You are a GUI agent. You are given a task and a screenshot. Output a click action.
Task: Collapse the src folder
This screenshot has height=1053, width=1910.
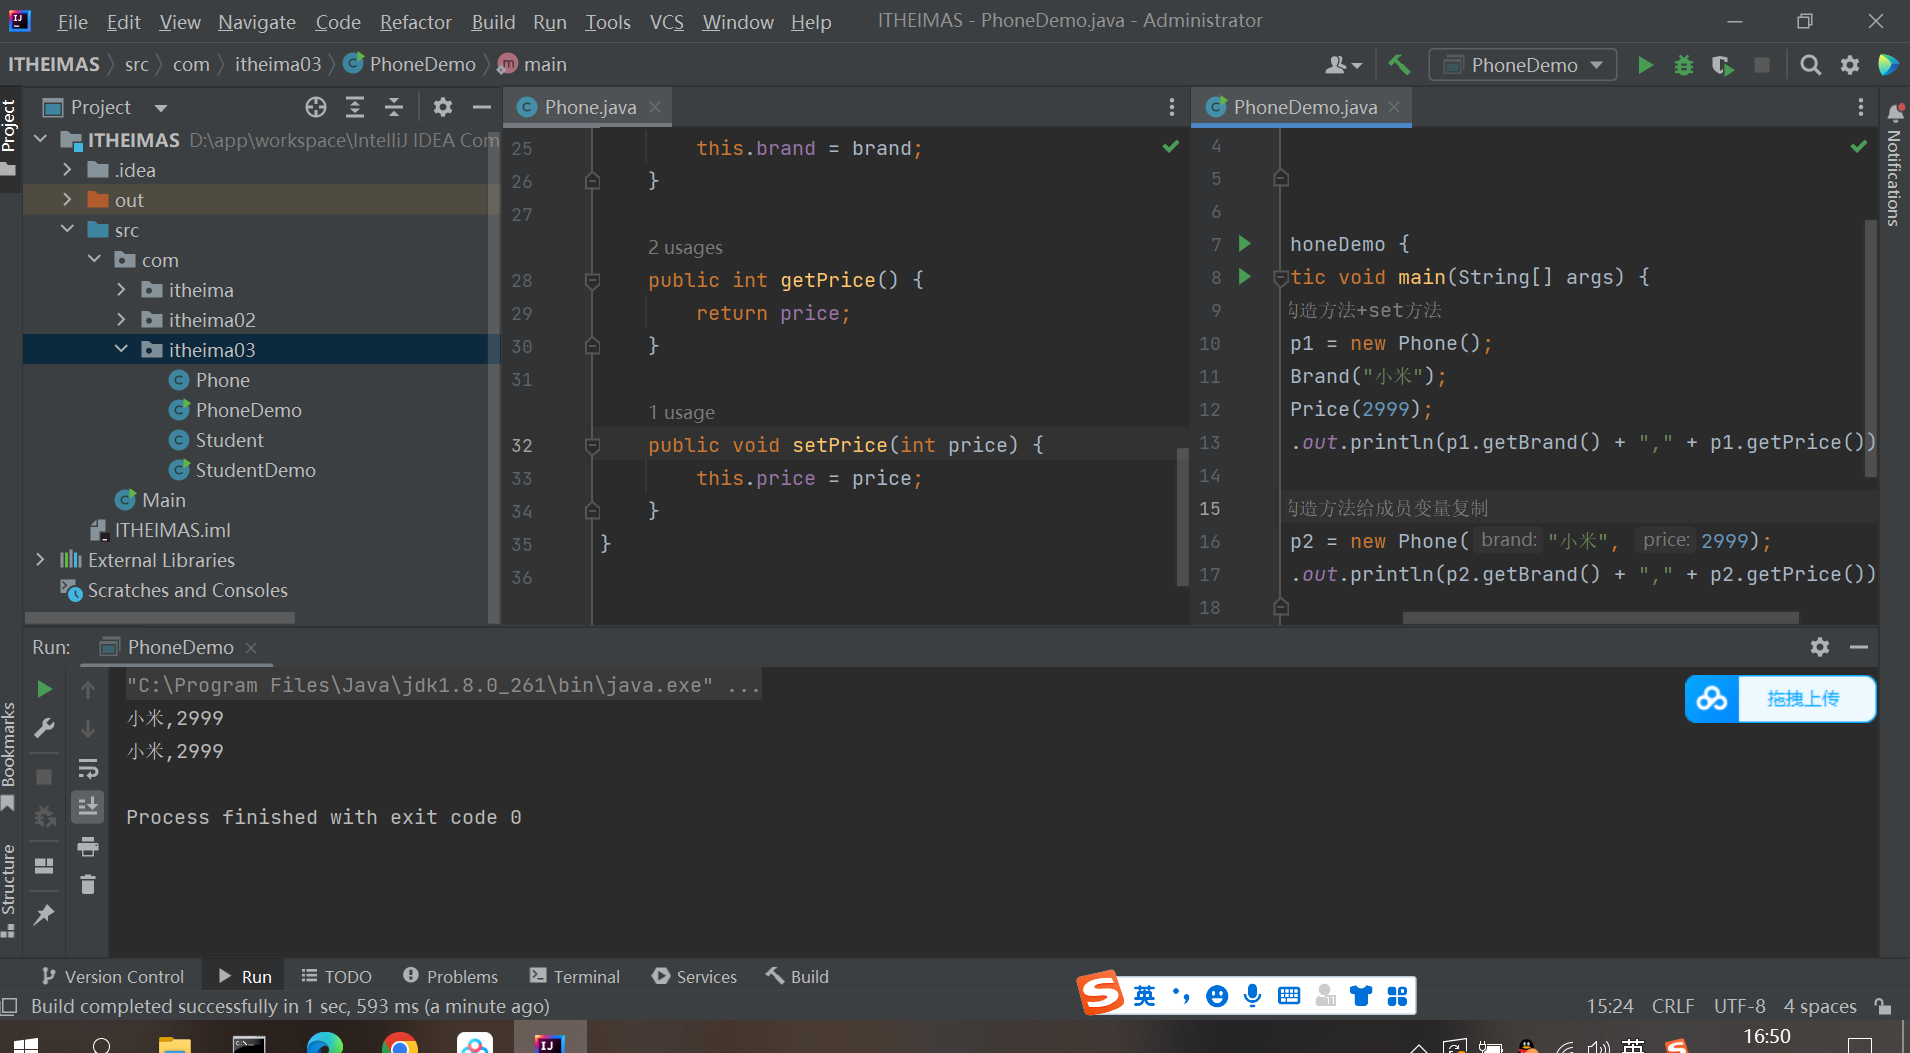(67, 230)
